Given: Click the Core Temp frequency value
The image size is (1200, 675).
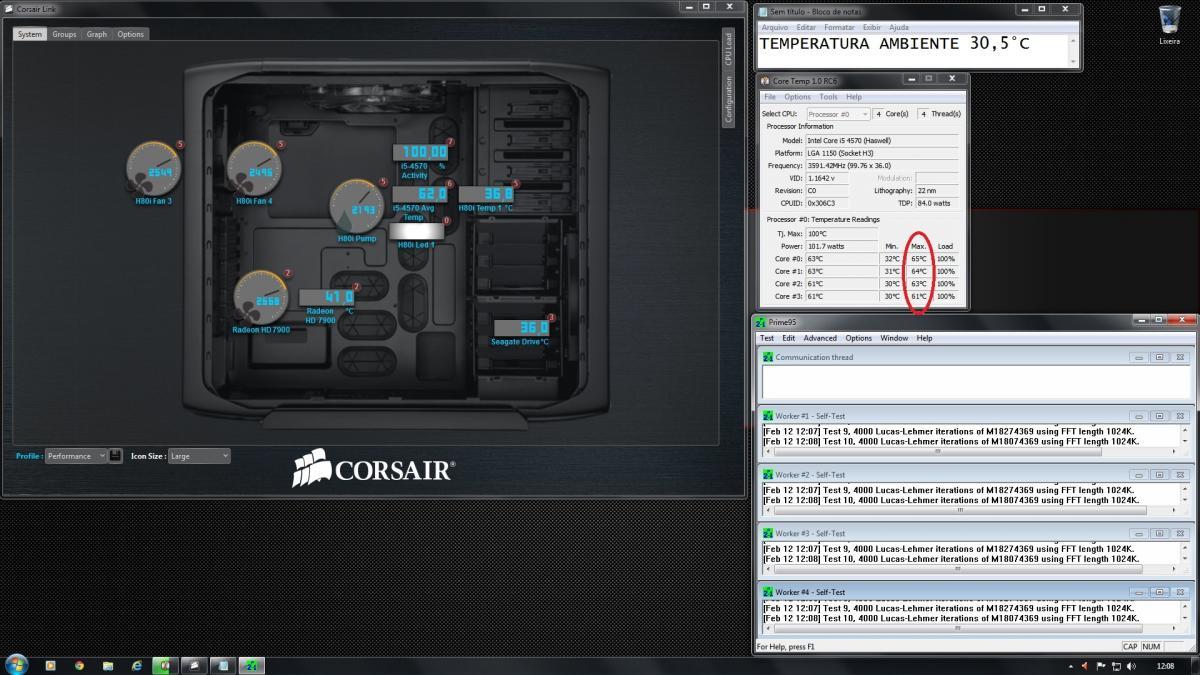Looking at the screenshot, I should tap(881, 166).
